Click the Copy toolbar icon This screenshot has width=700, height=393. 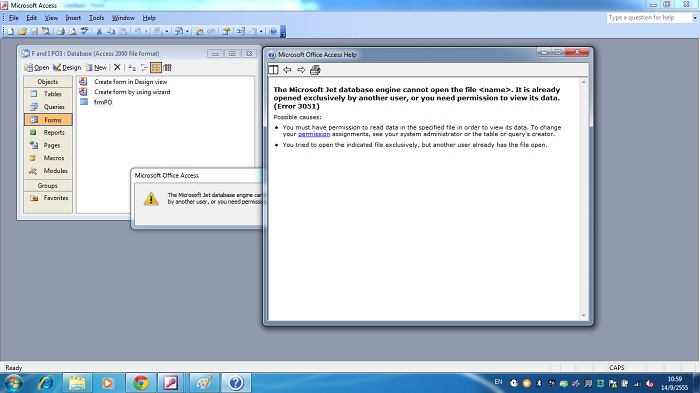[x=111, y=31]
